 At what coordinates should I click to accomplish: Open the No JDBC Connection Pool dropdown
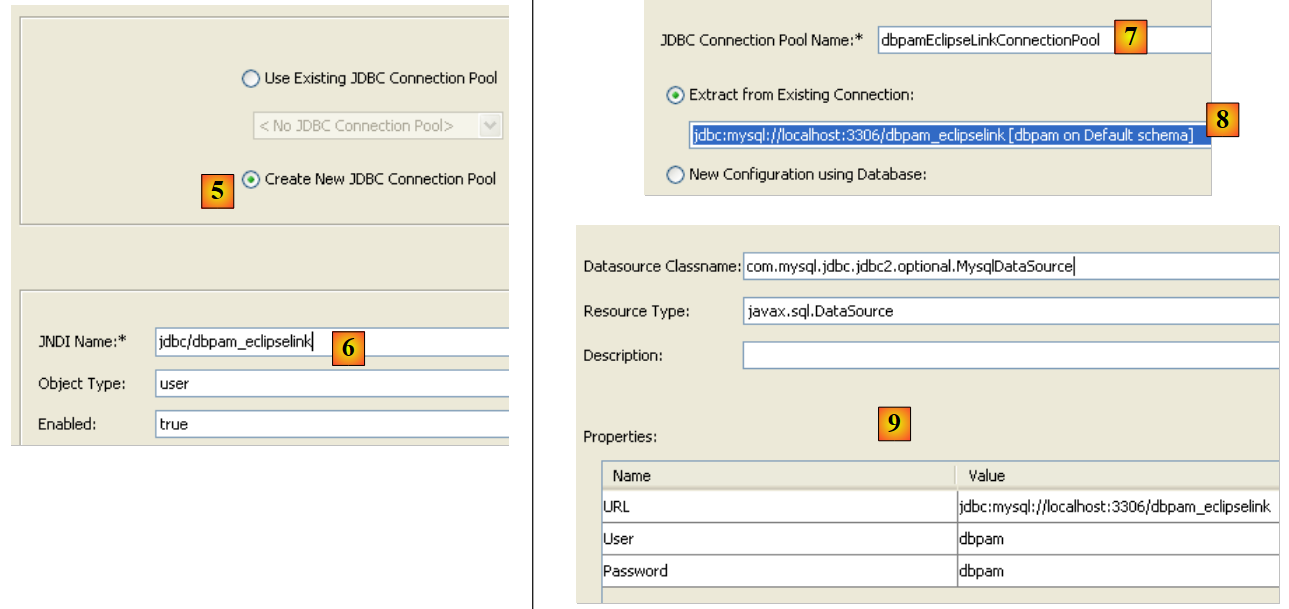point(377,126)
